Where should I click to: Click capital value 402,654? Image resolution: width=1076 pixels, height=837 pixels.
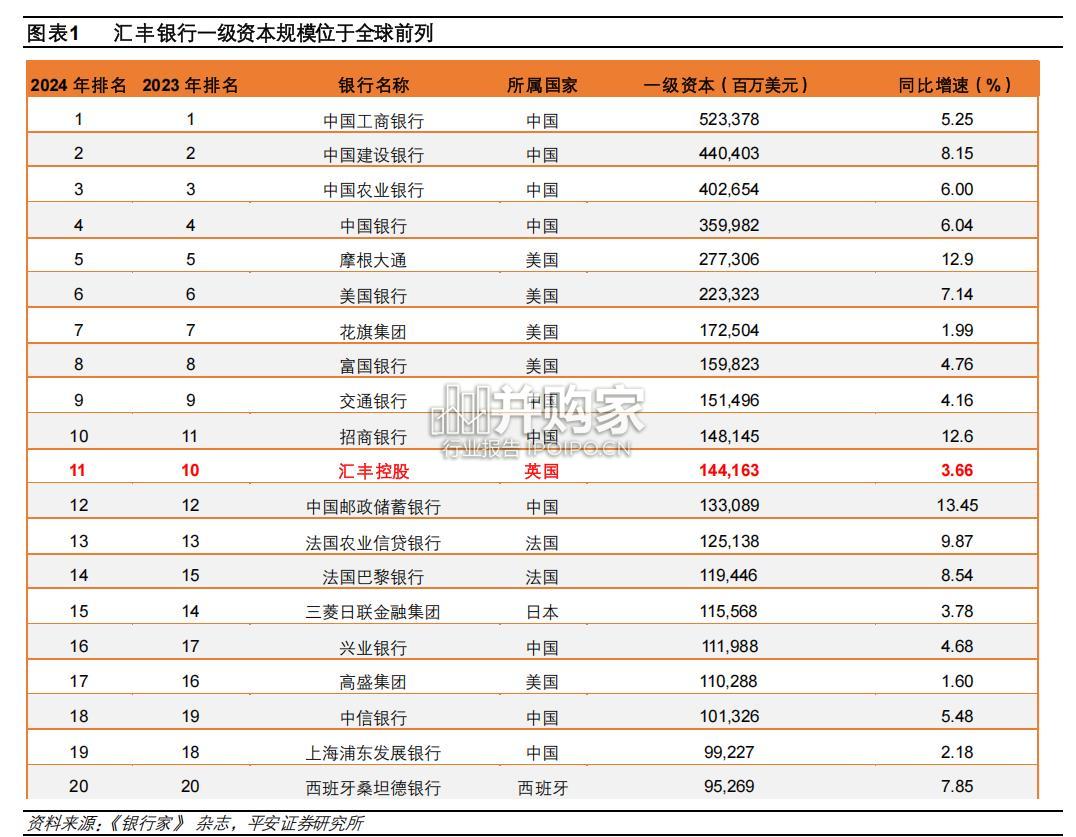point(729,189)
